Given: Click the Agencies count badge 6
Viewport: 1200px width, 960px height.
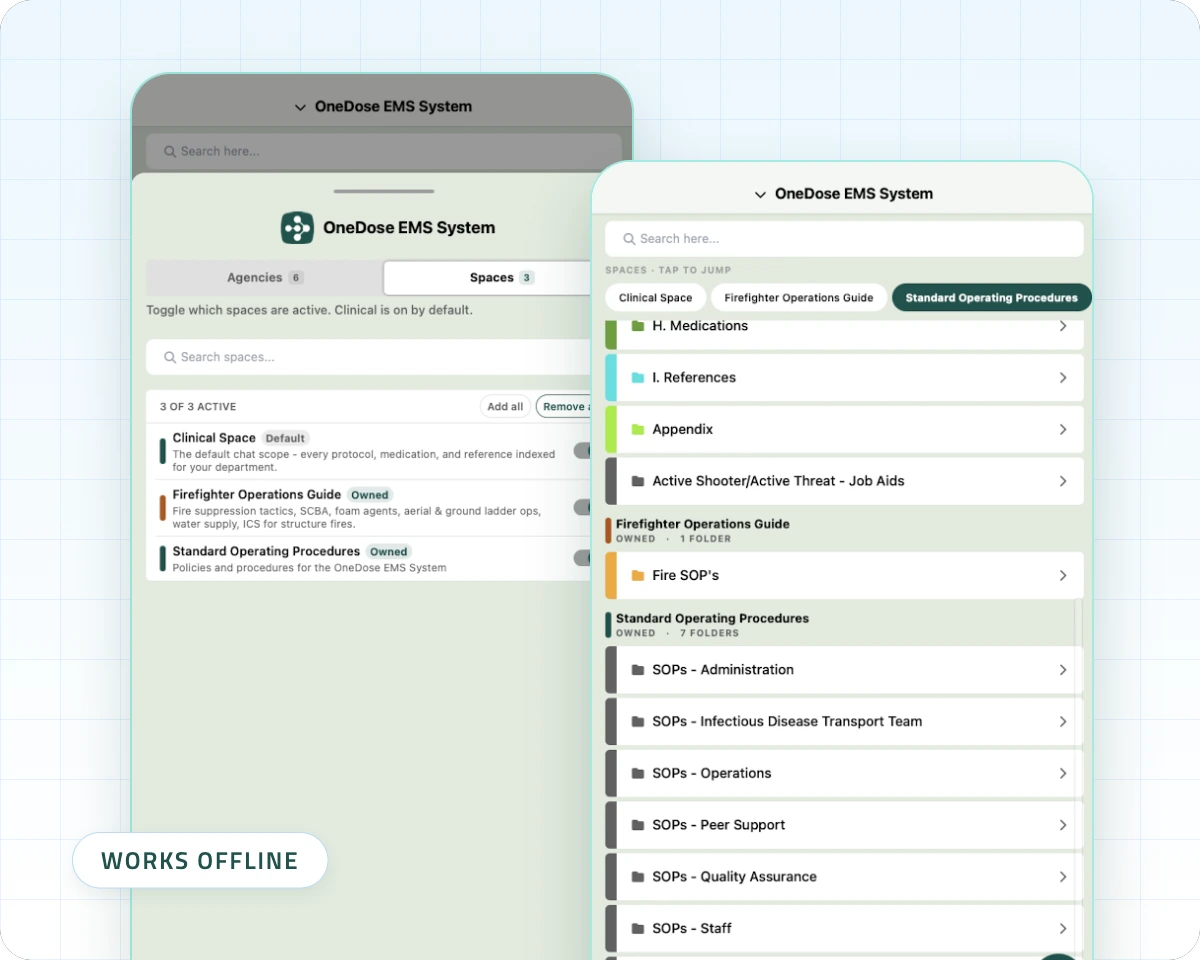Looking at the screenshot, I should (x=296, y=278).
